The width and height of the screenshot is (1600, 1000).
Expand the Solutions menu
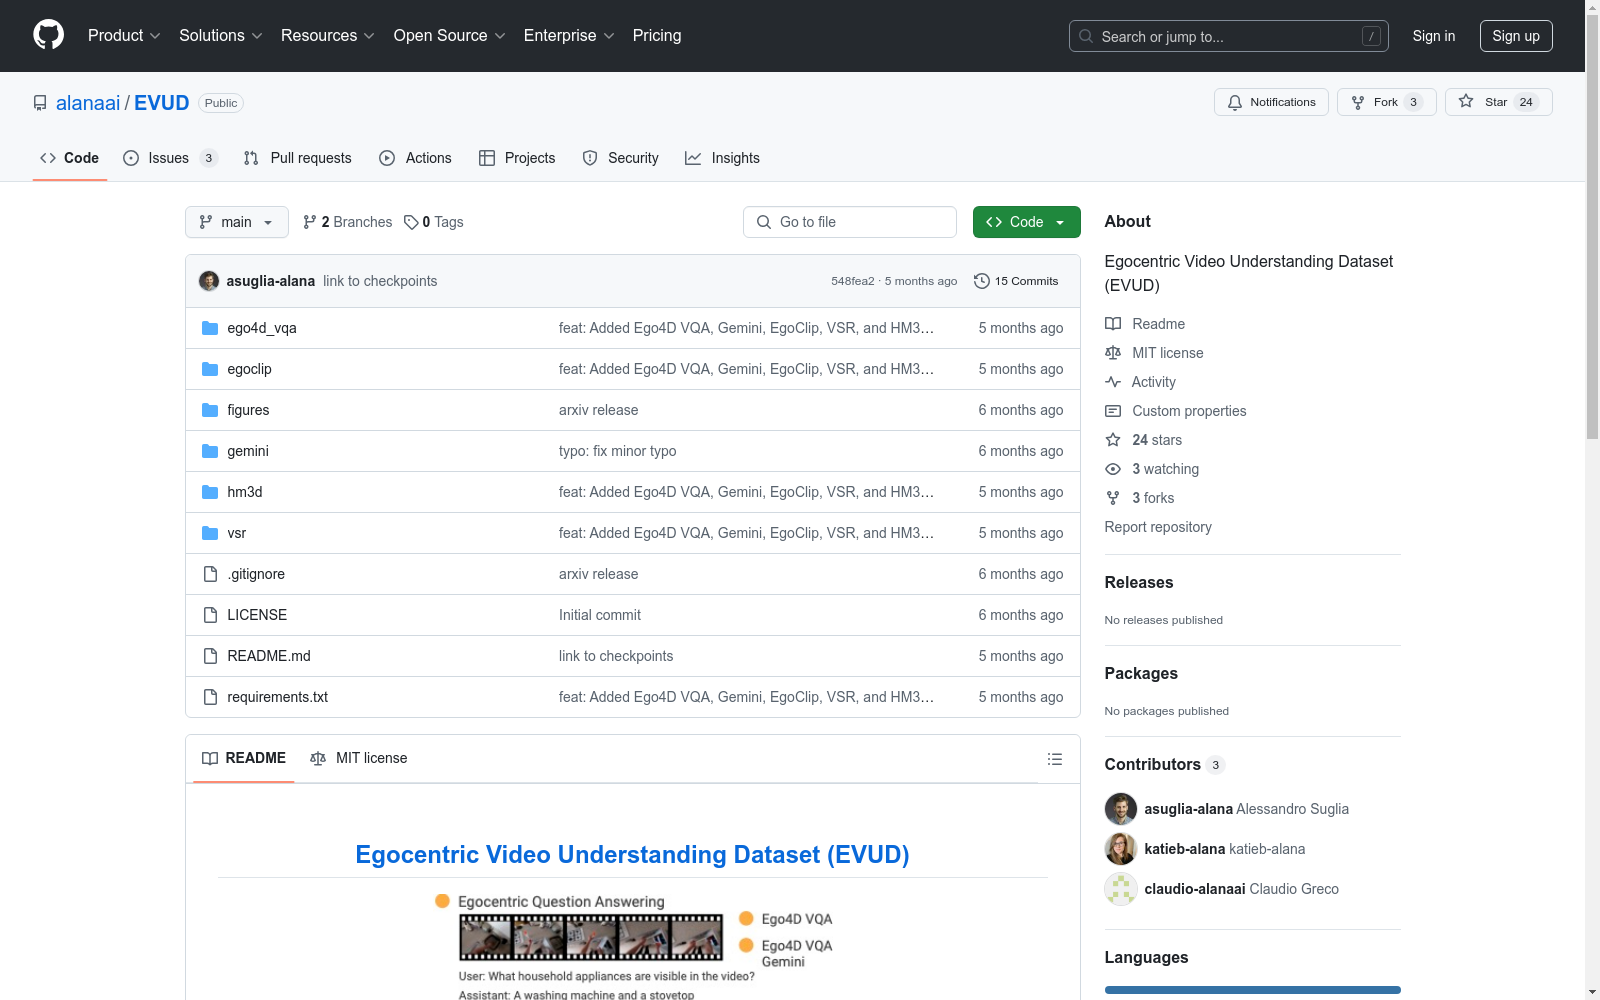[x=221, y=35]
